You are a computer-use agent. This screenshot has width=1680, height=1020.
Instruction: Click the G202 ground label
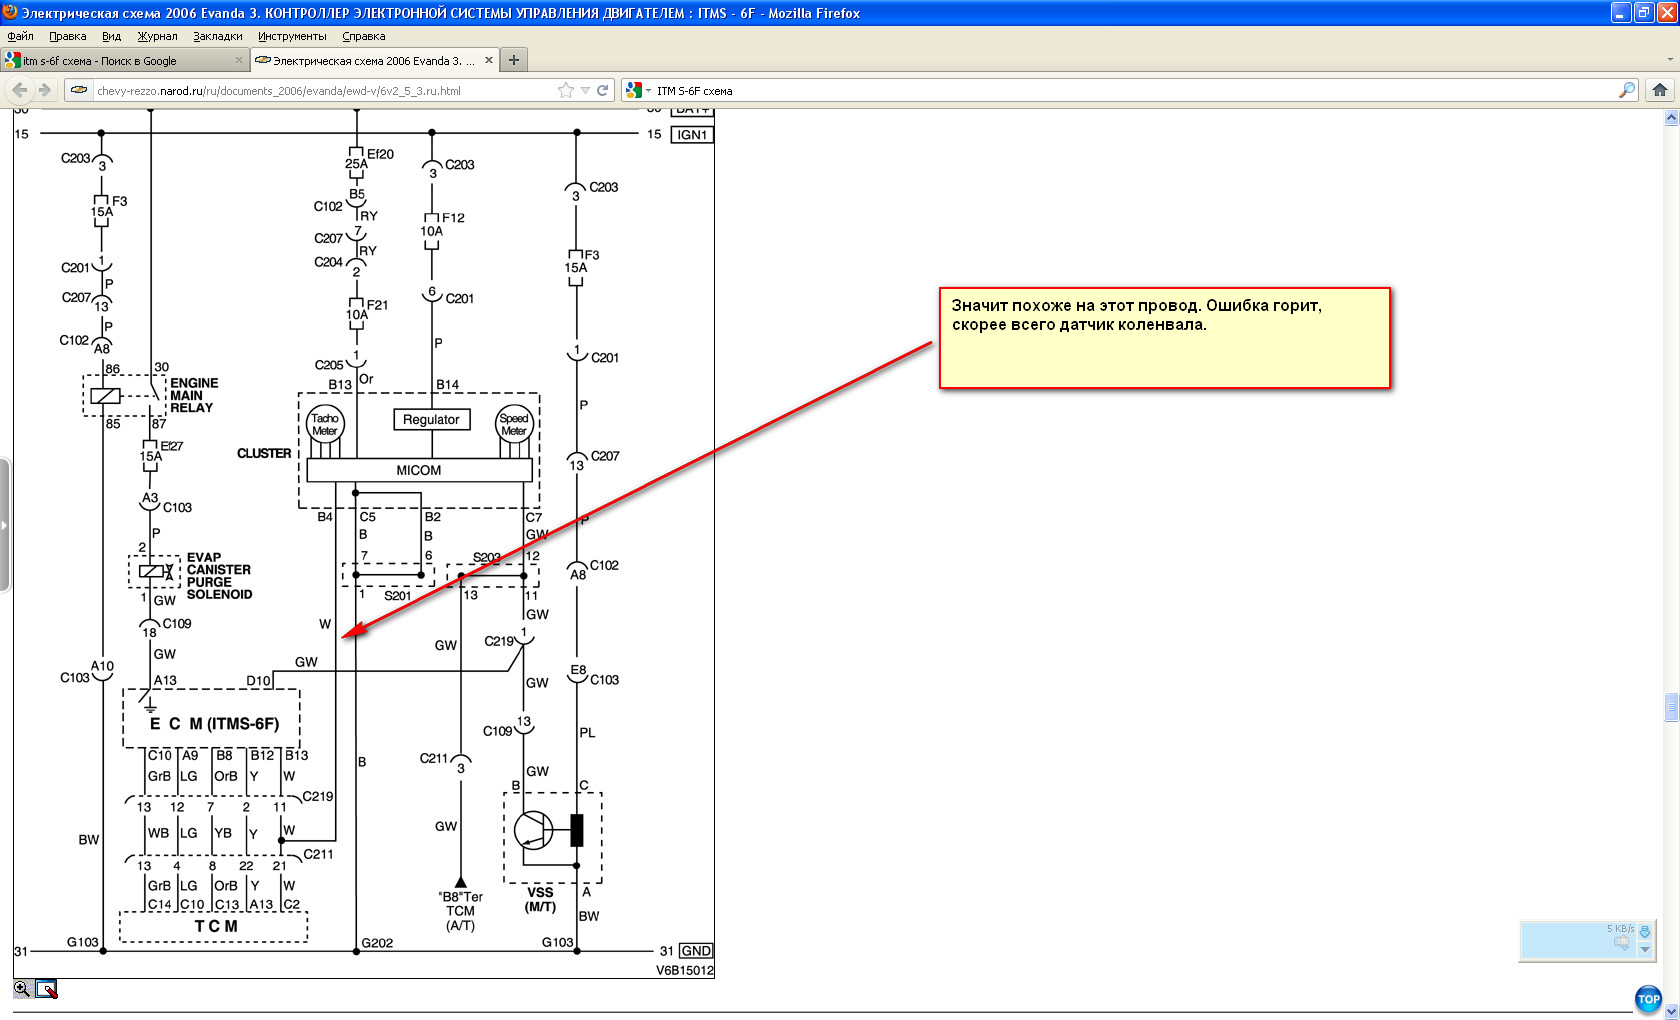pos(377,943)
